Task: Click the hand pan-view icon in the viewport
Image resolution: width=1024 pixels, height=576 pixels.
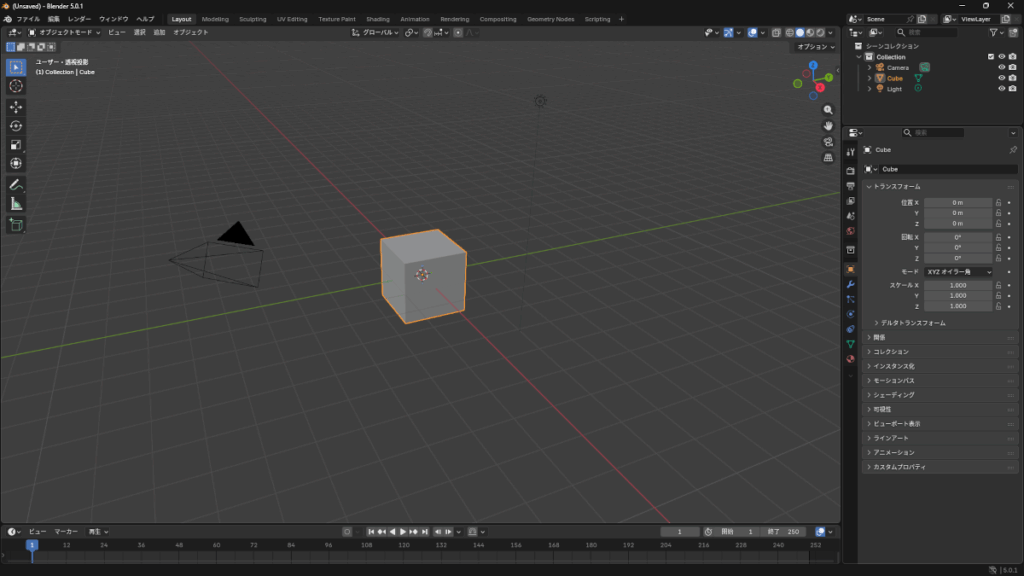Action: 828,126
